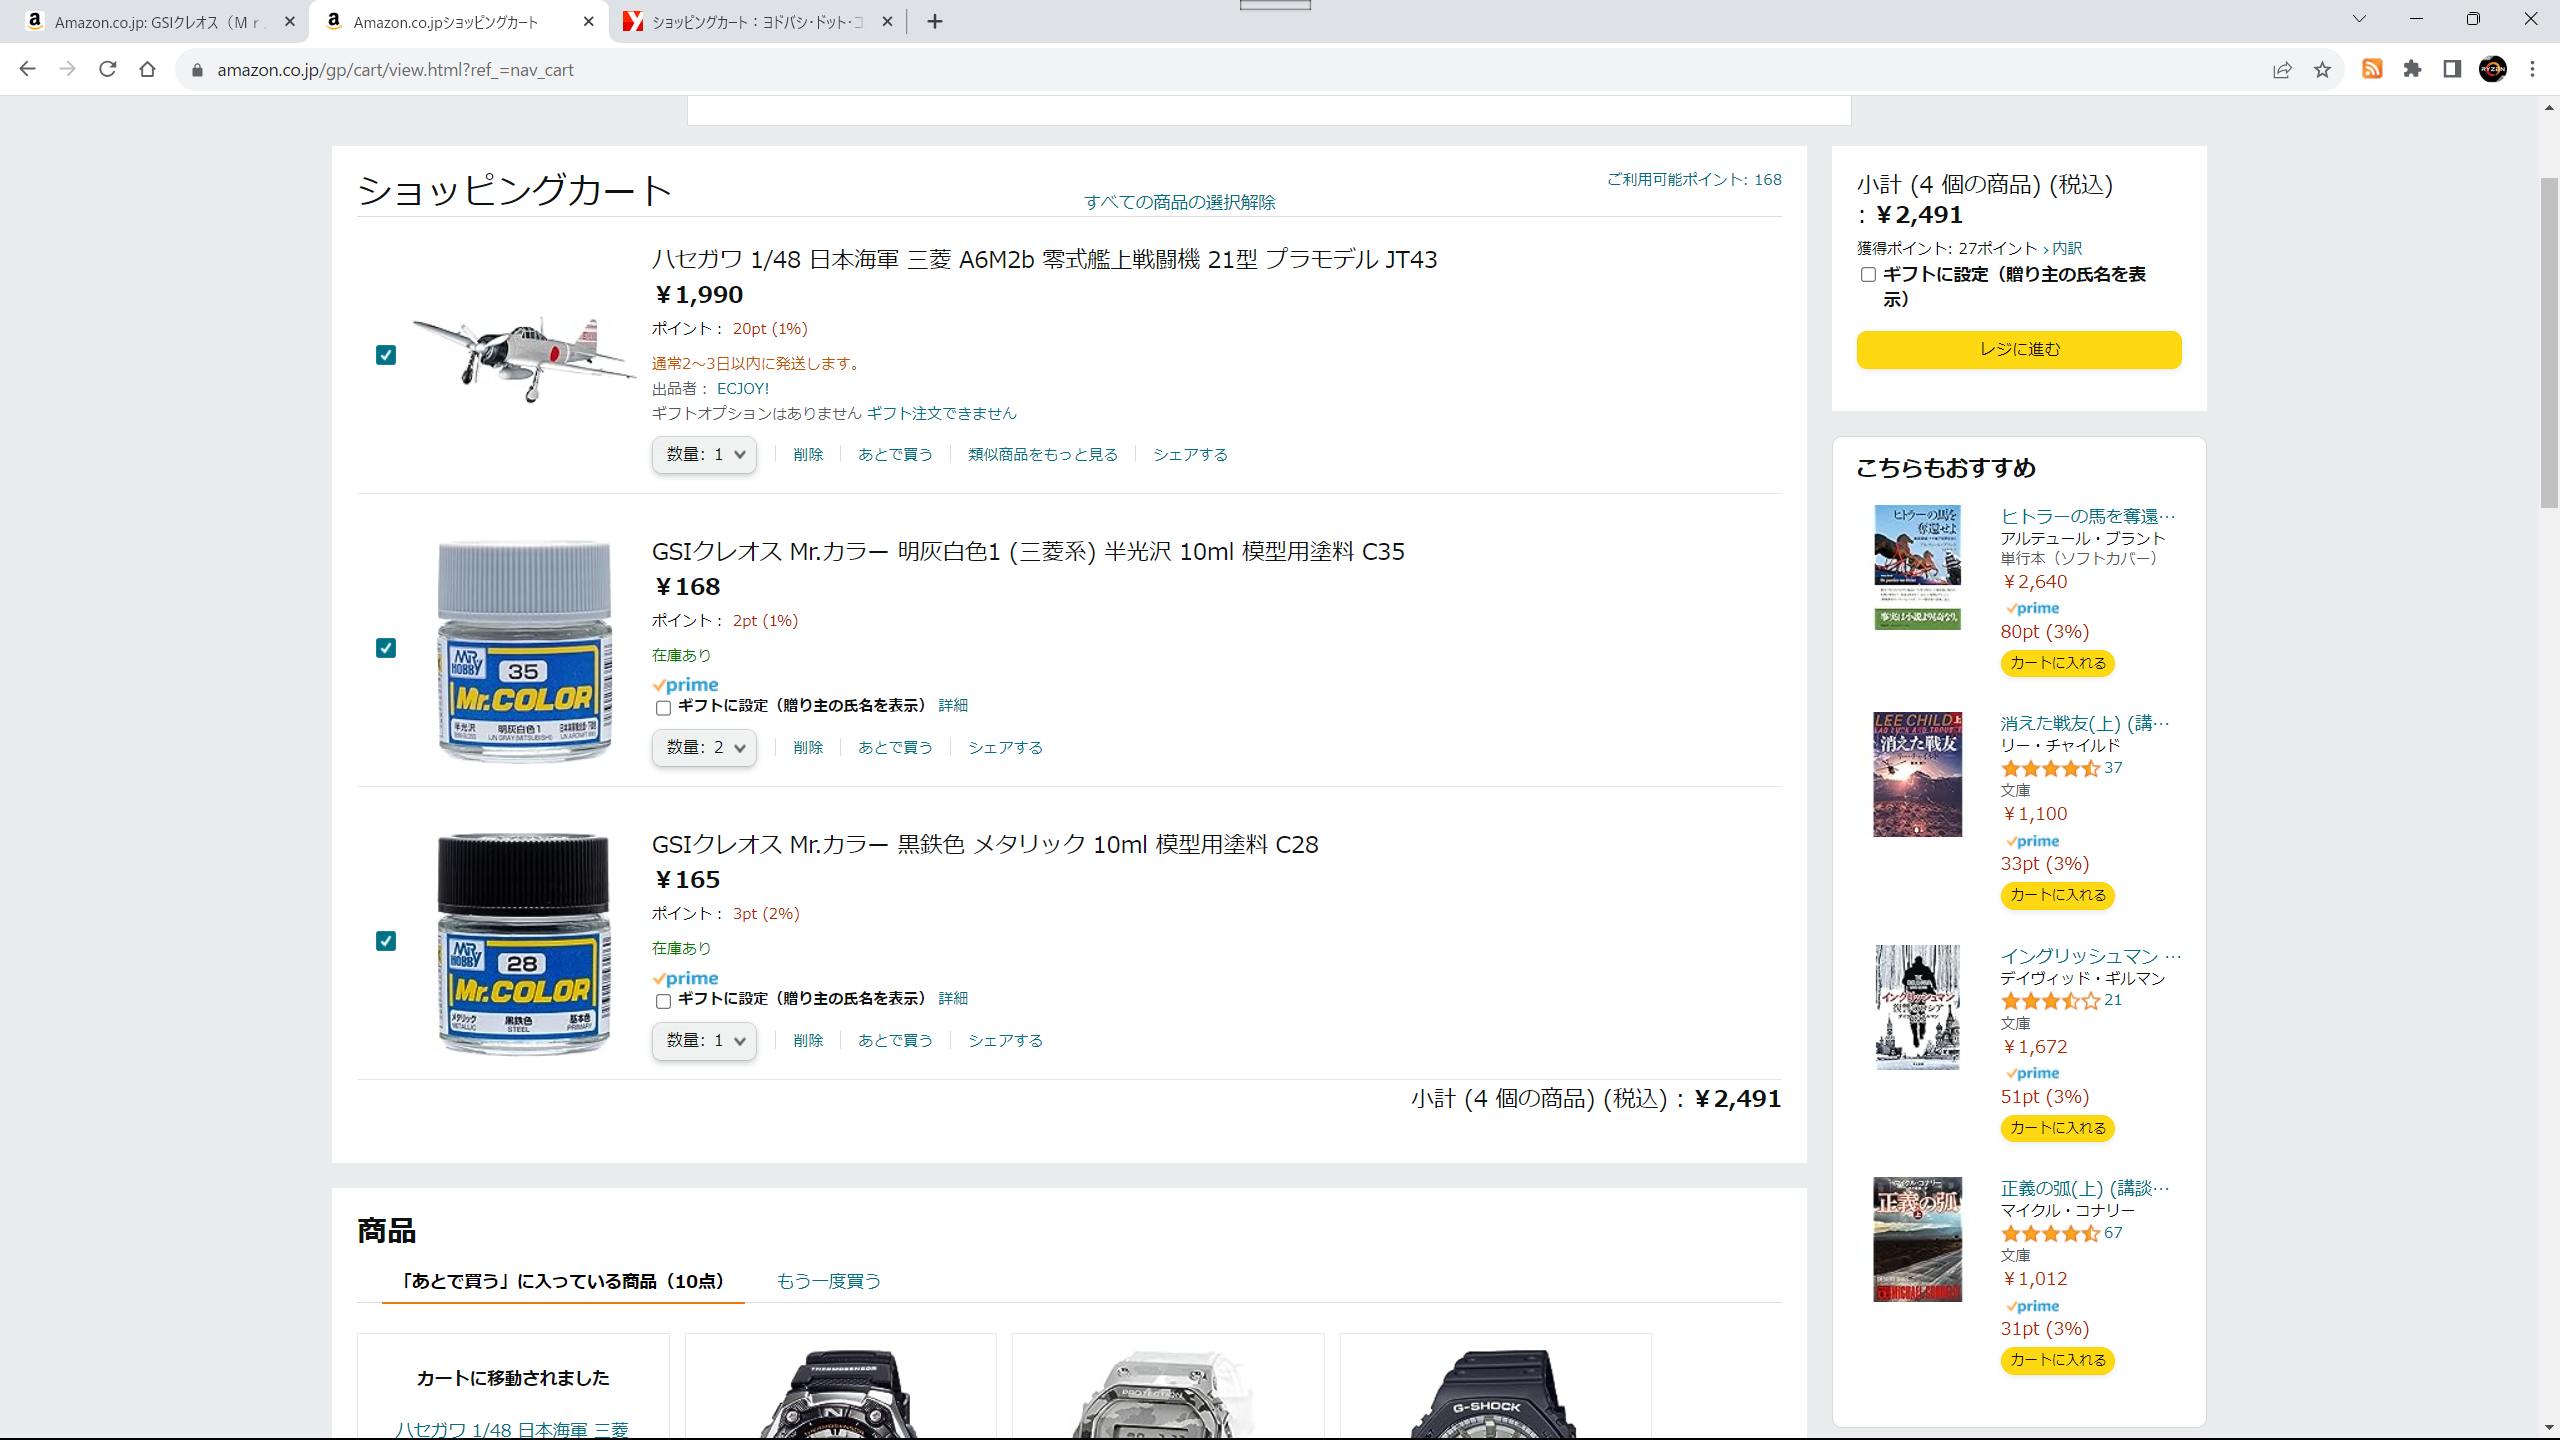Screen dimensions: 2560x1440
Task: Open the ハセガワ 1/48 product title
Action: (1044, 260)
